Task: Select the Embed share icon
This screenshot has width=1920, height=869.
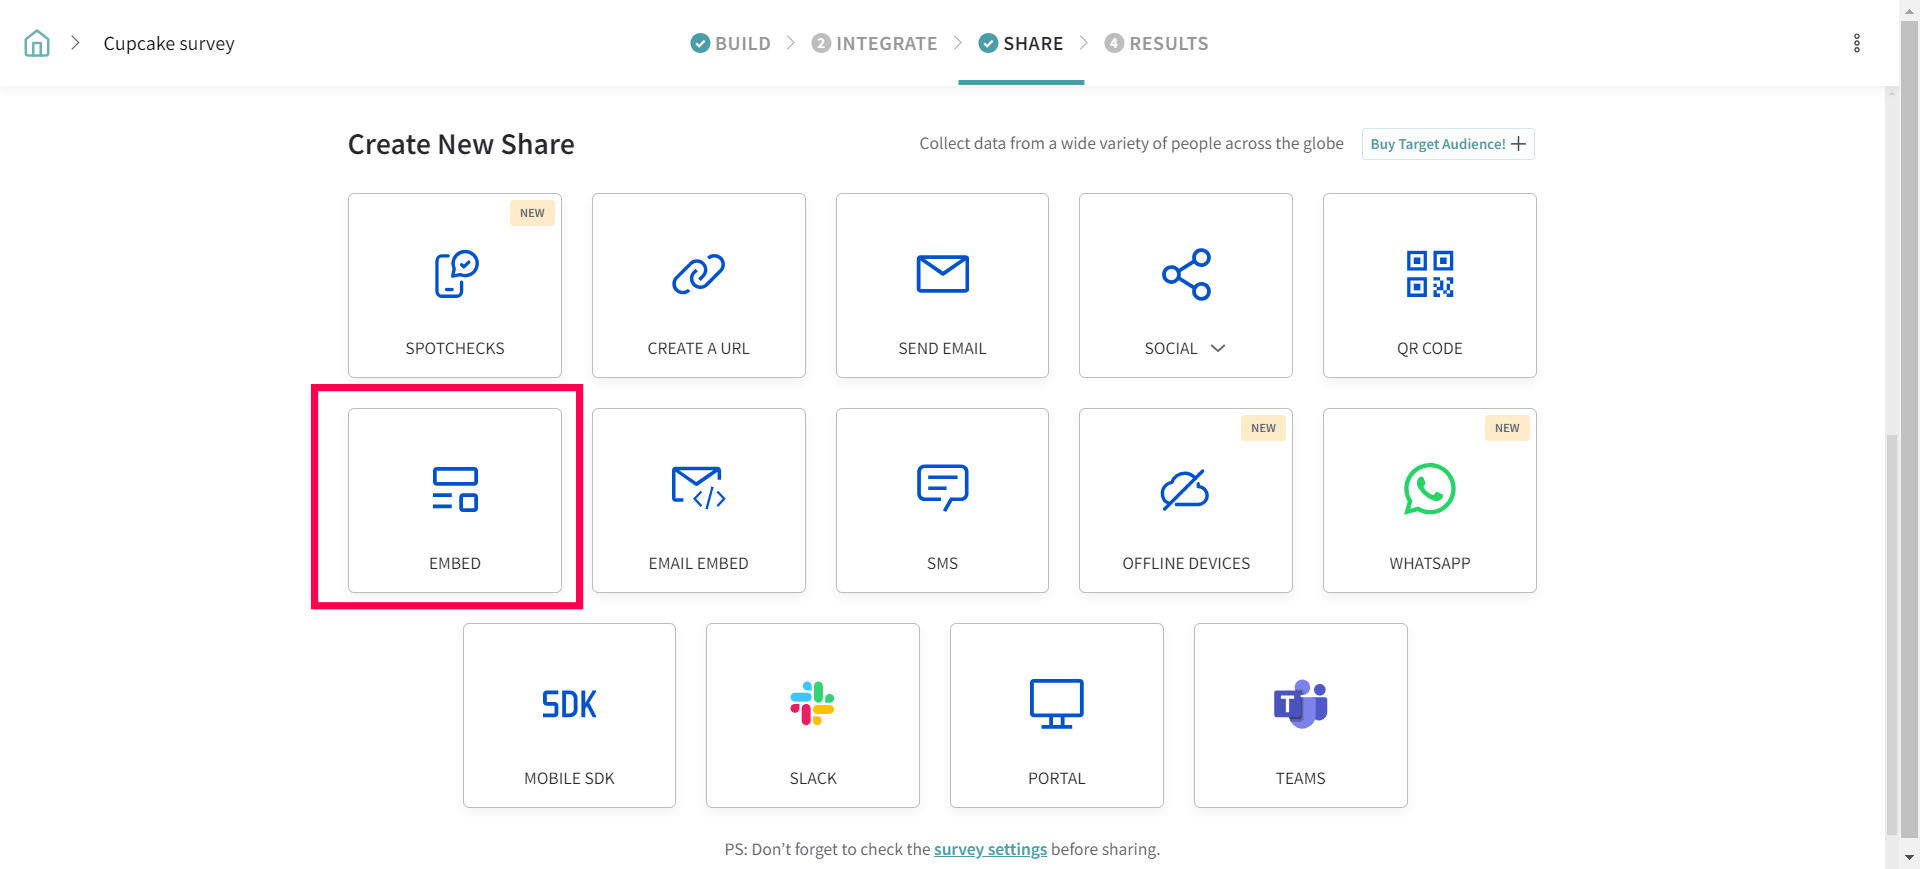Action: click(x=455, y=489)
